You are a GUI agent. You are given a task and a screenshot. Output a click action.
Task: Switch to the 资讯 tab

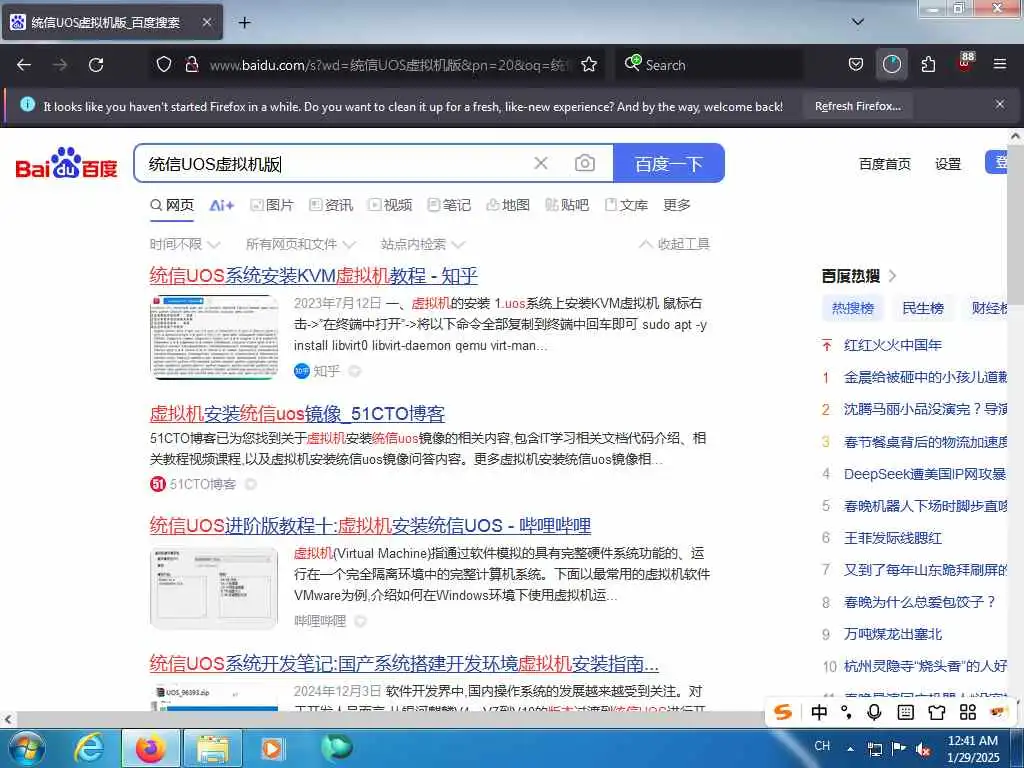[x=331, y=205]
